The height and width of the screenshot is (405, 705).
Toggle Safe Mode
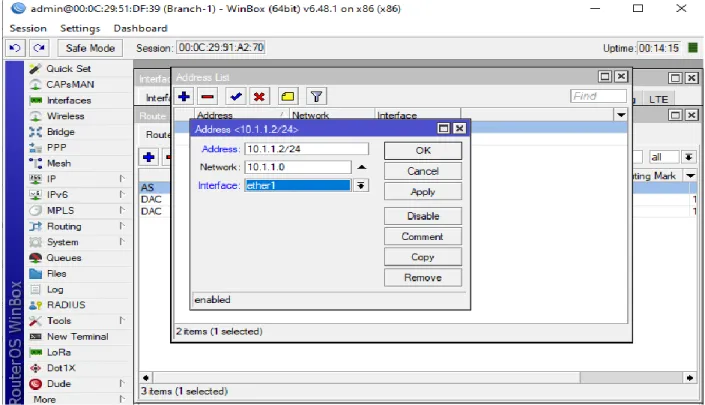click(x=90, y=48)
